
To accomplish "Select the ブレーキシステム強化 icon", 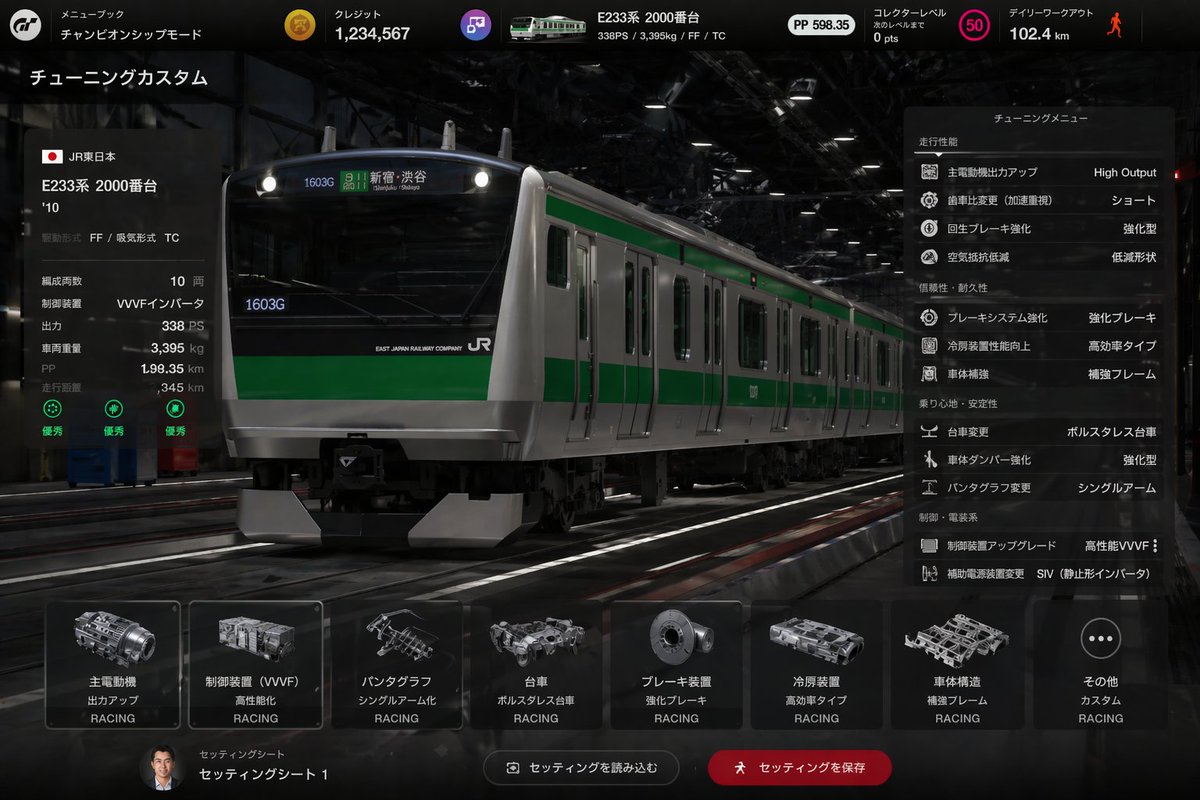I will (929, 317).
